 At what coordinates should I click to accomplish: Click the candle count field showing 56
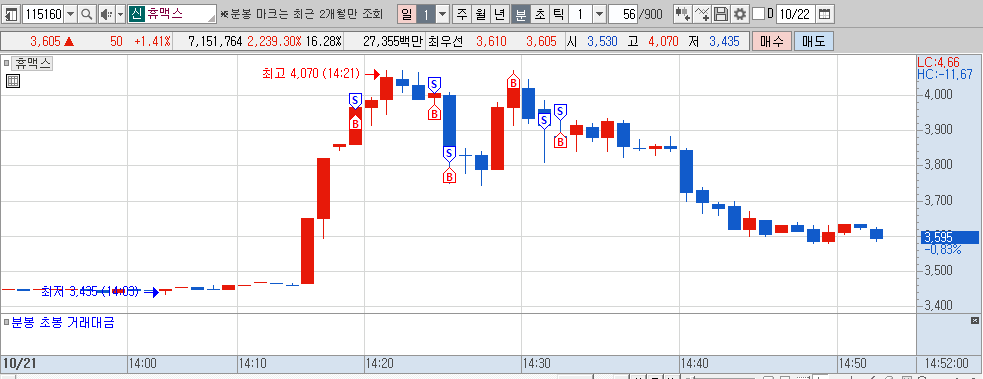click(x=623, y=14)
